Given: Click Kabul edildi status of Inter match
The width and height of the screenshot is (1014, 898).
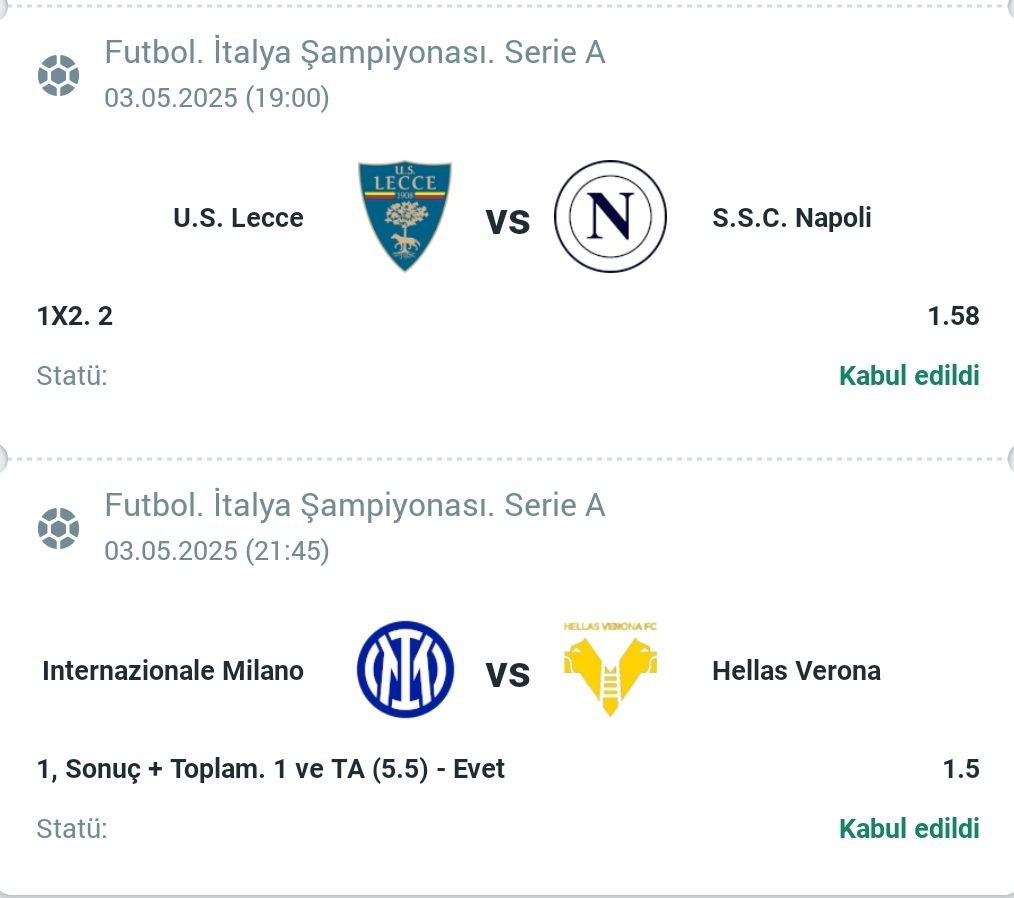Looking at the screenshot, I should [909, 829].
